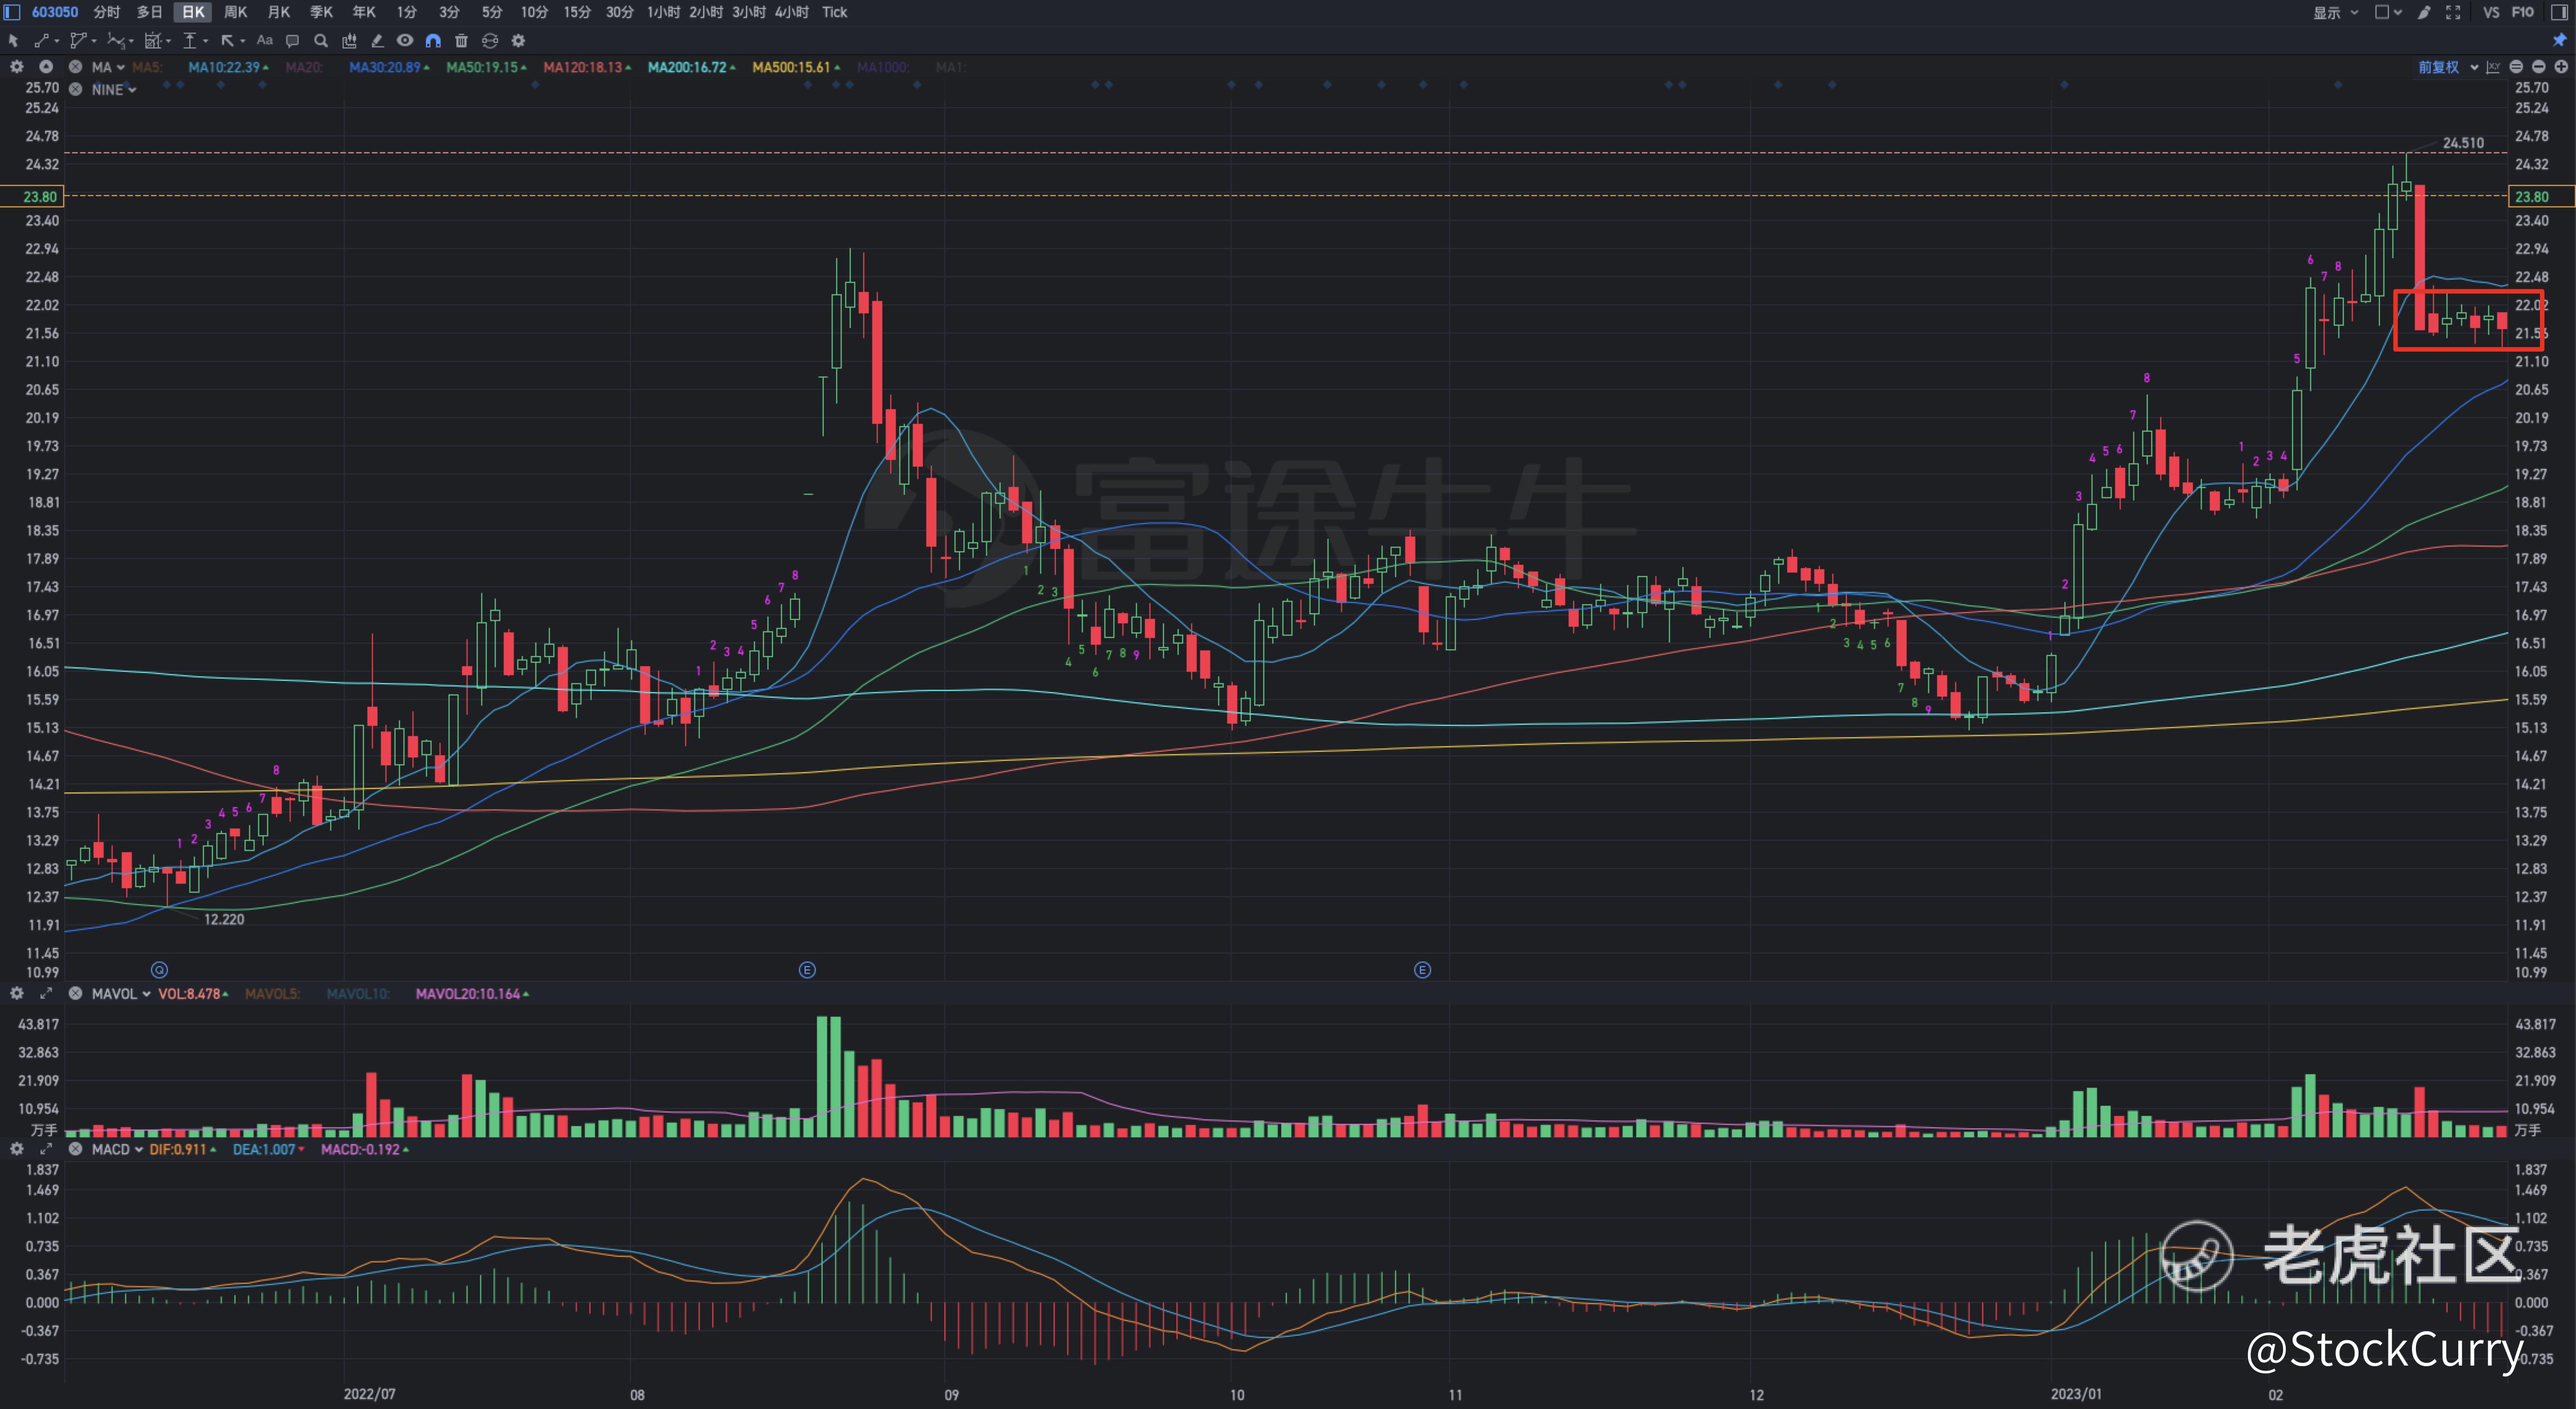The width and height of the screenshot is (2576, 1409).
Task: Select the text annotation Aa tool
Action: [264, 41]
